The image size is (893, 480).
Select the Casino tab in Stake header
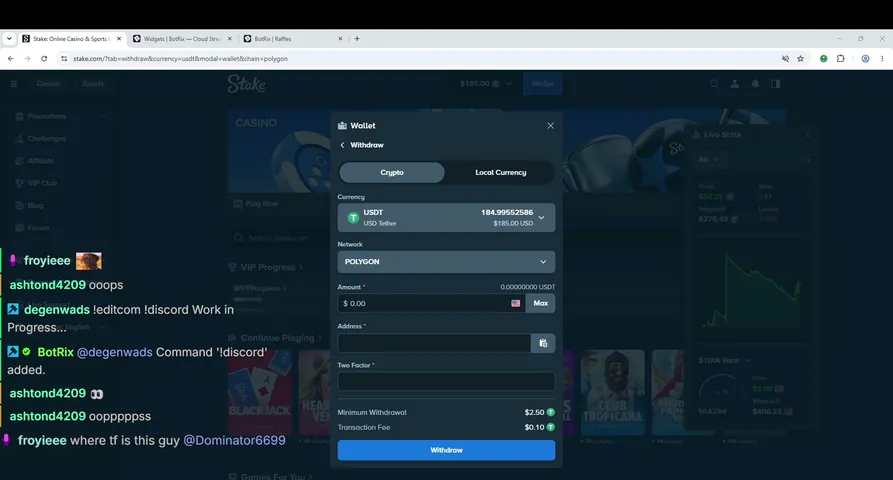click(x=48, y=84)
